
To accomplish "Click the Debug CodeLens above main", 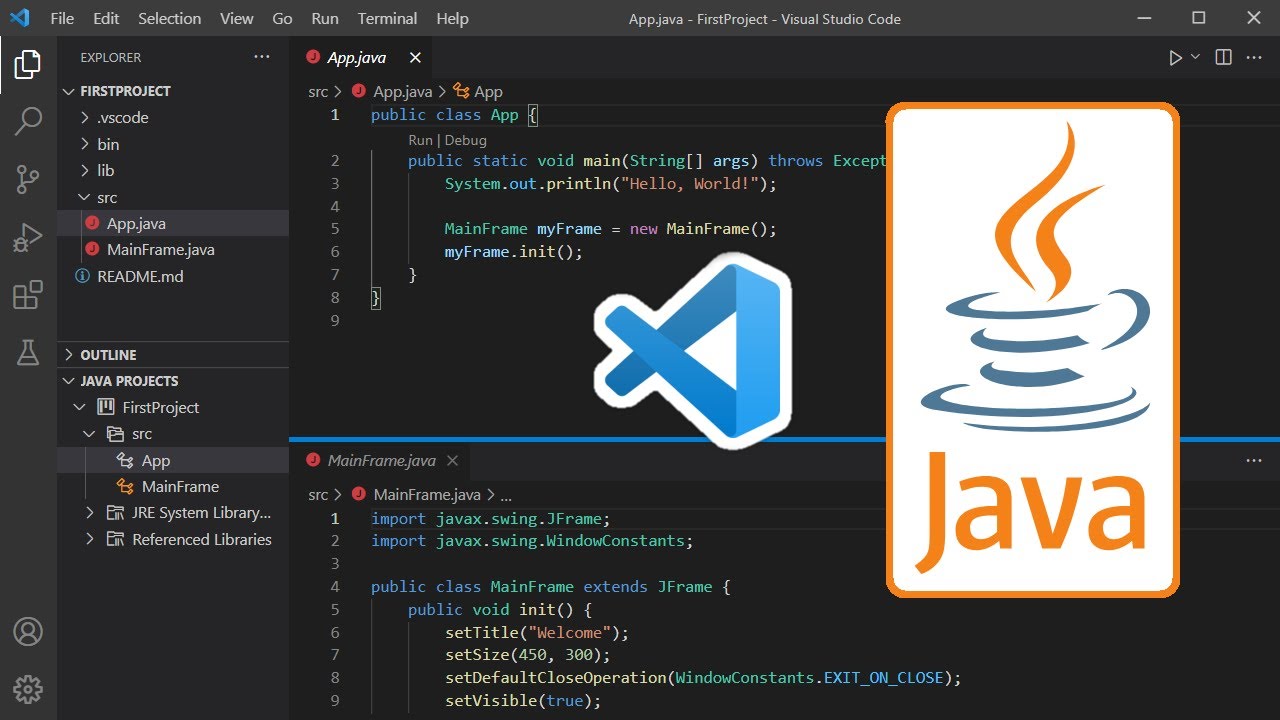I will [x=465, y=141].
